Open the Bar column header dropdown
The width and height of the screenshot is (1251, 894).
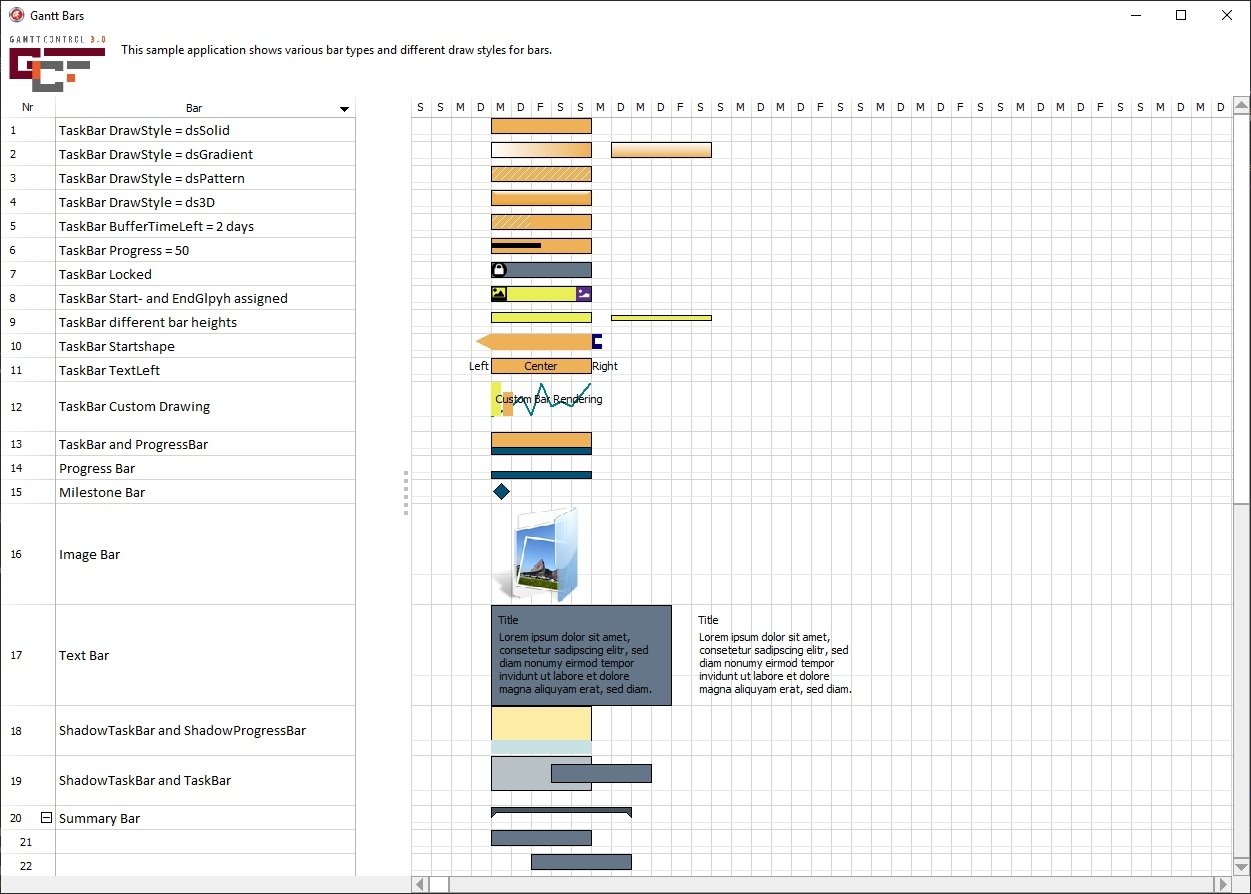[344, 108]
